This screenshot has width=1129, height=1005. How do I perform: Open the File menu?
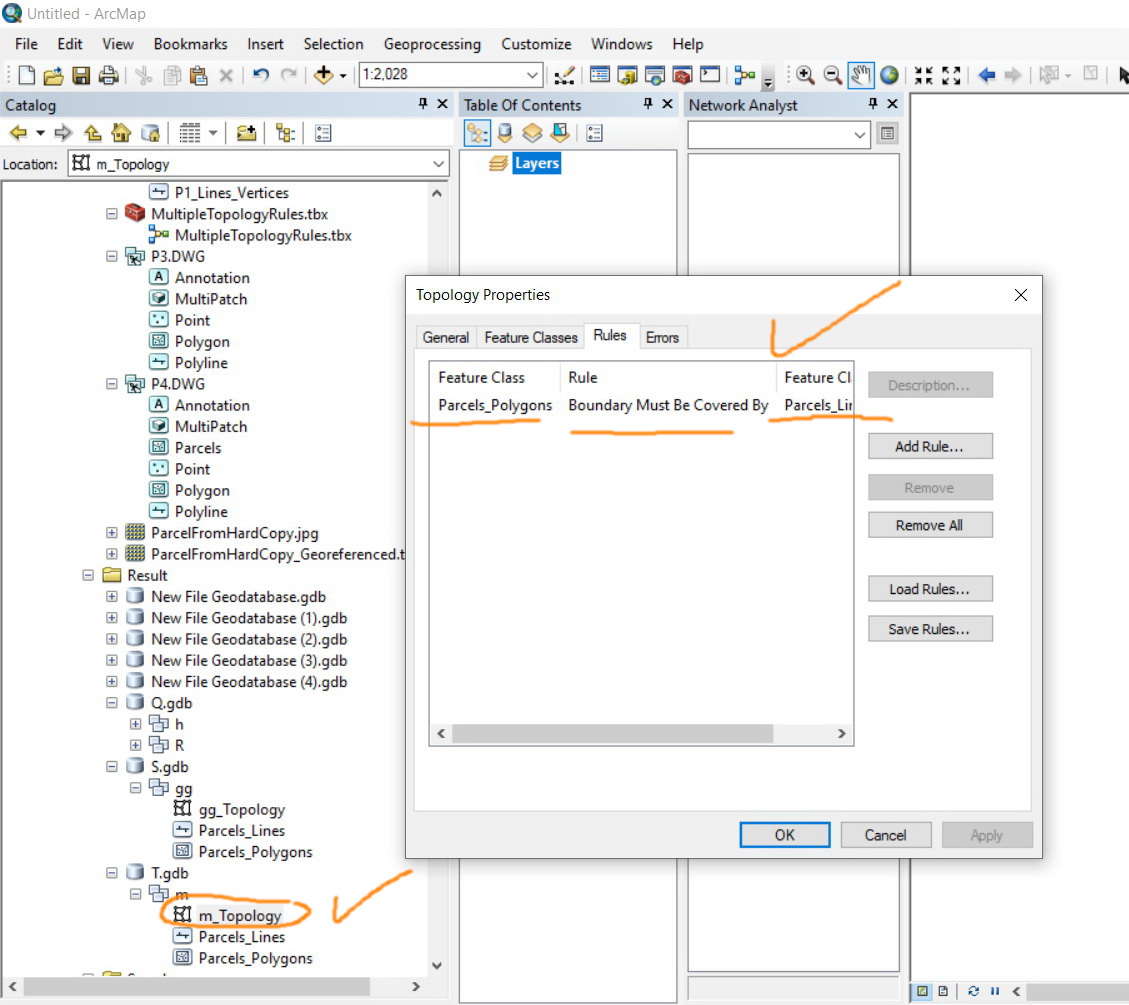tap(26, 44)
